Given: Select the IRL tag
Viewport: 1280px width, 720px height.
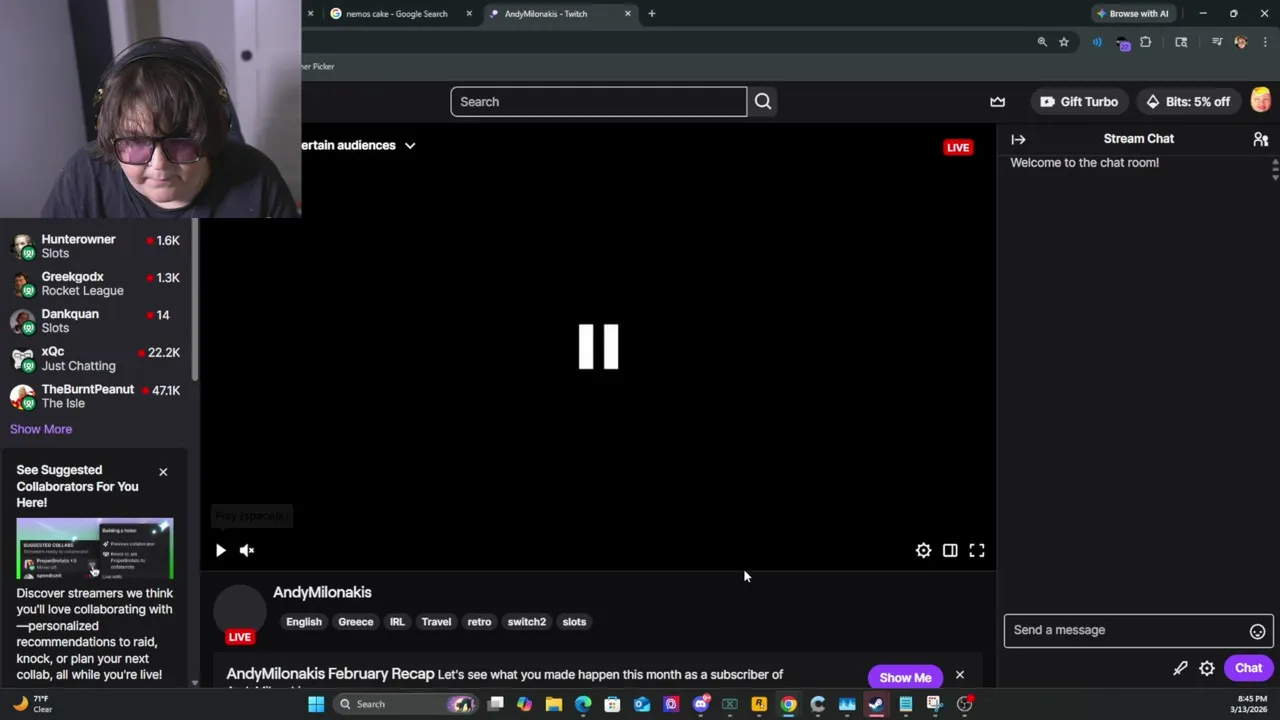Looking at the screenshot, I should point(397,622).
